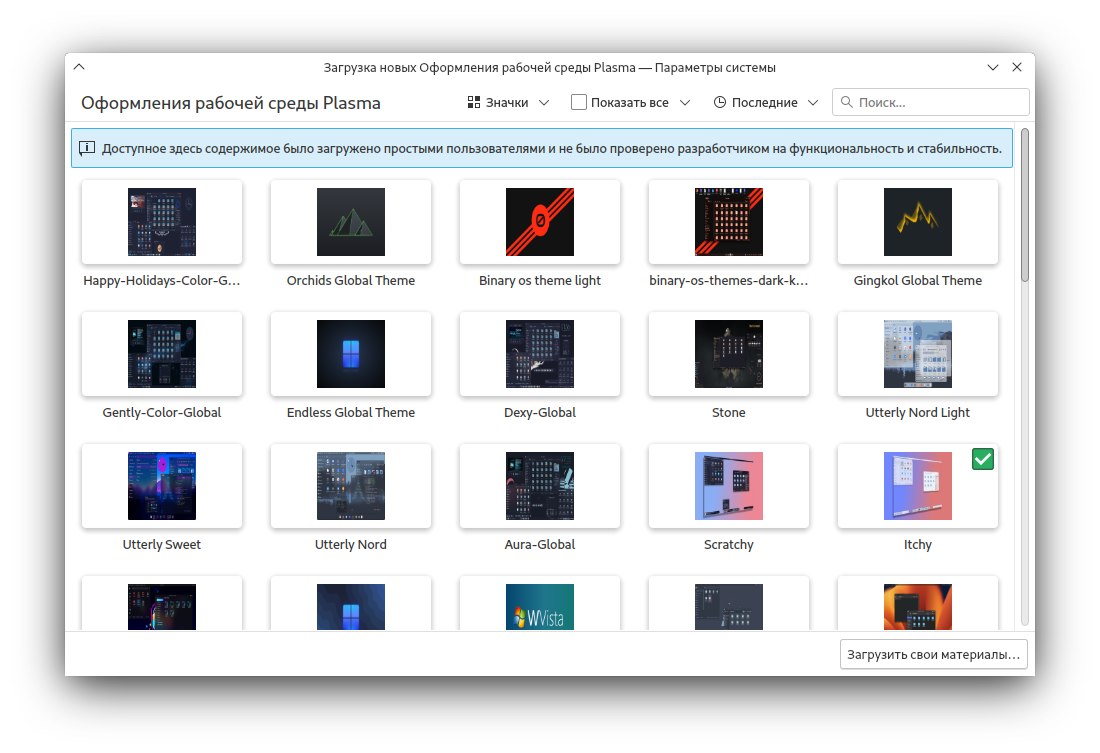1100x753 pixels.
Task: Select the Utterly Sweet theme thumbnail
Action: 161,486
